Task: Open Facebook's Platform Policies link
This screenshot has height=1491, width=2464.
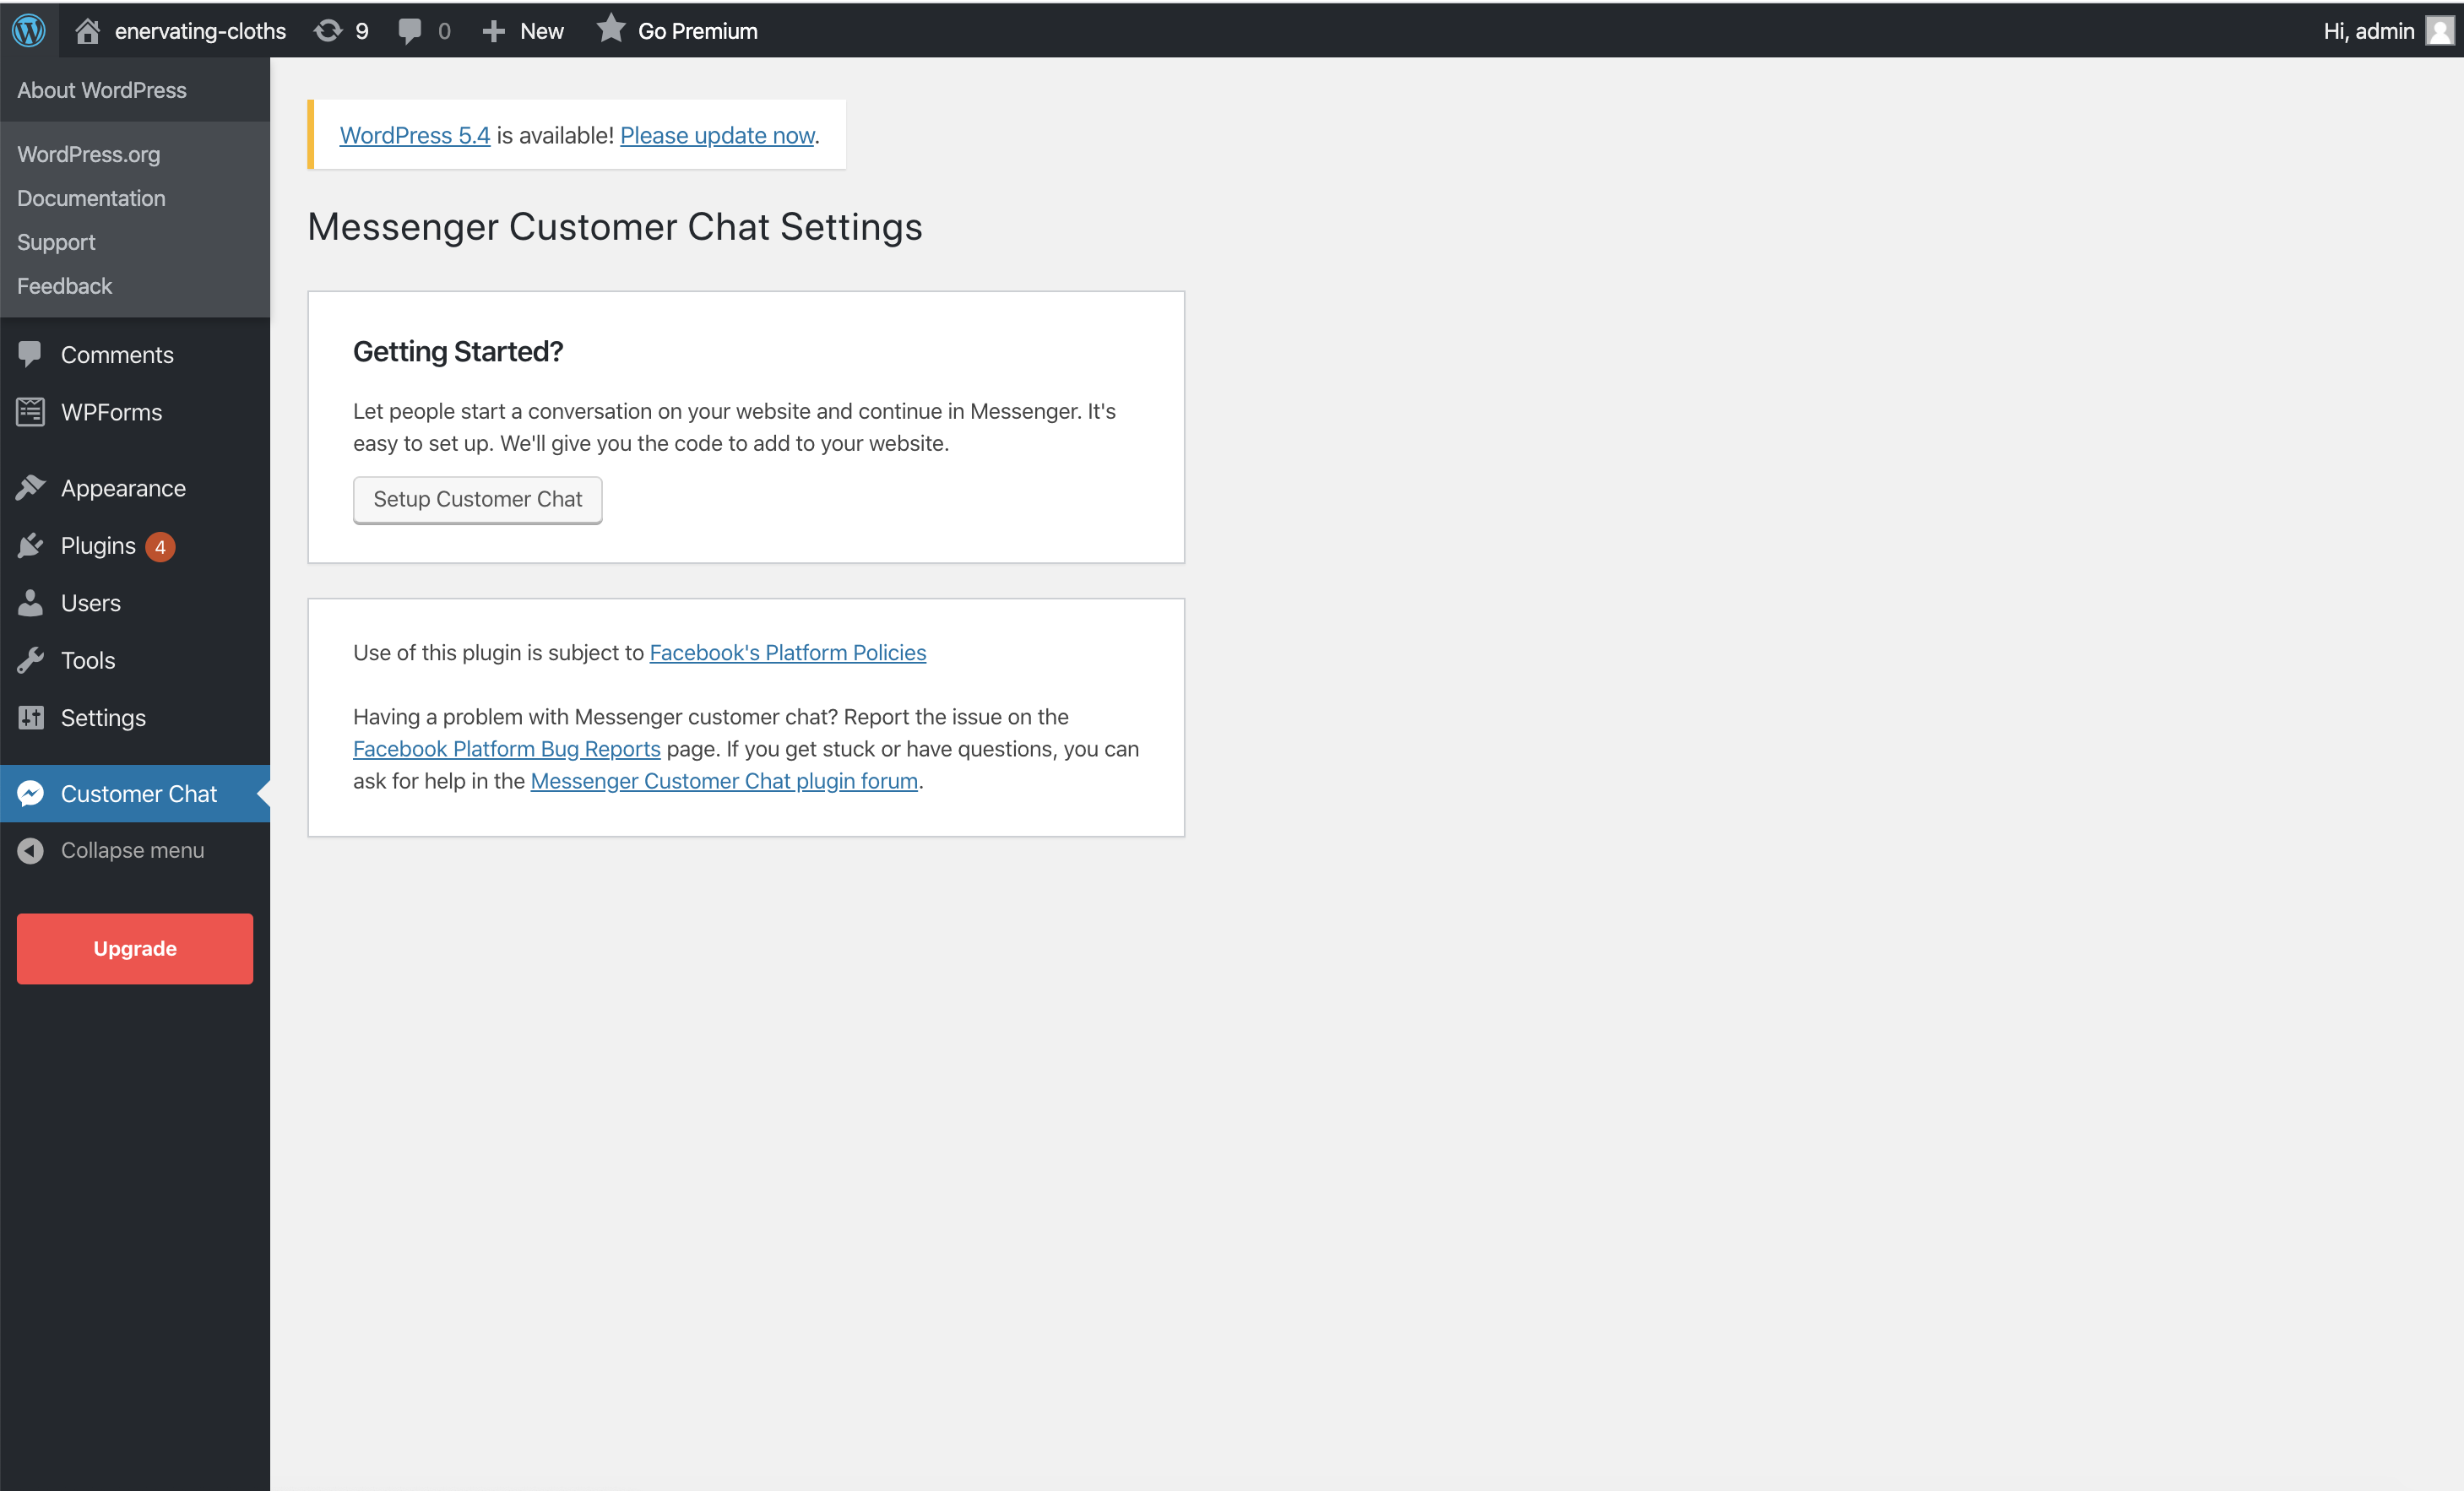Action: click(x=787, y=652)
